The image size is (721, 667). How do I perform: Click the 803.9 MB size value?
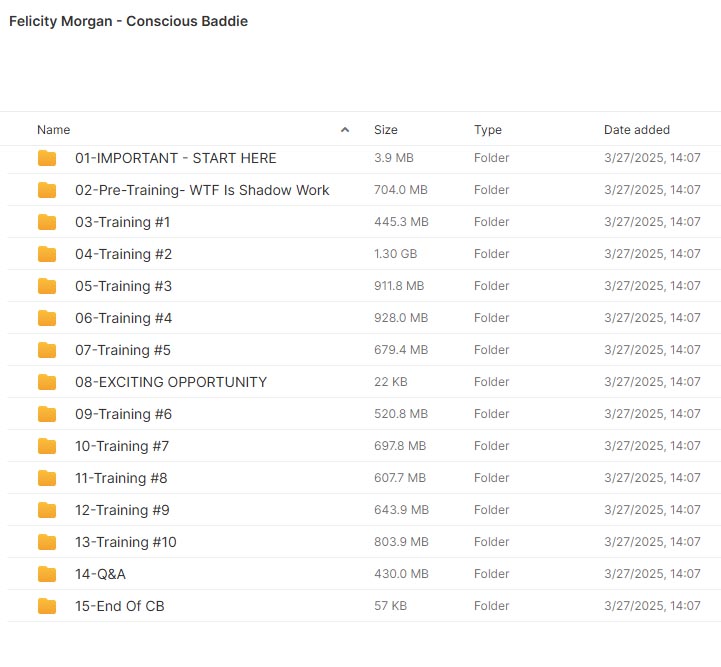click(401, 542)
